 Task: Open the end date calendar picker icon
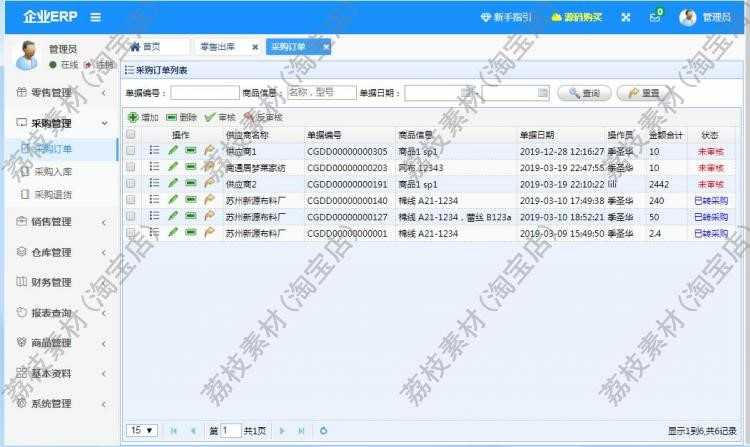click(x=542, y=92)
